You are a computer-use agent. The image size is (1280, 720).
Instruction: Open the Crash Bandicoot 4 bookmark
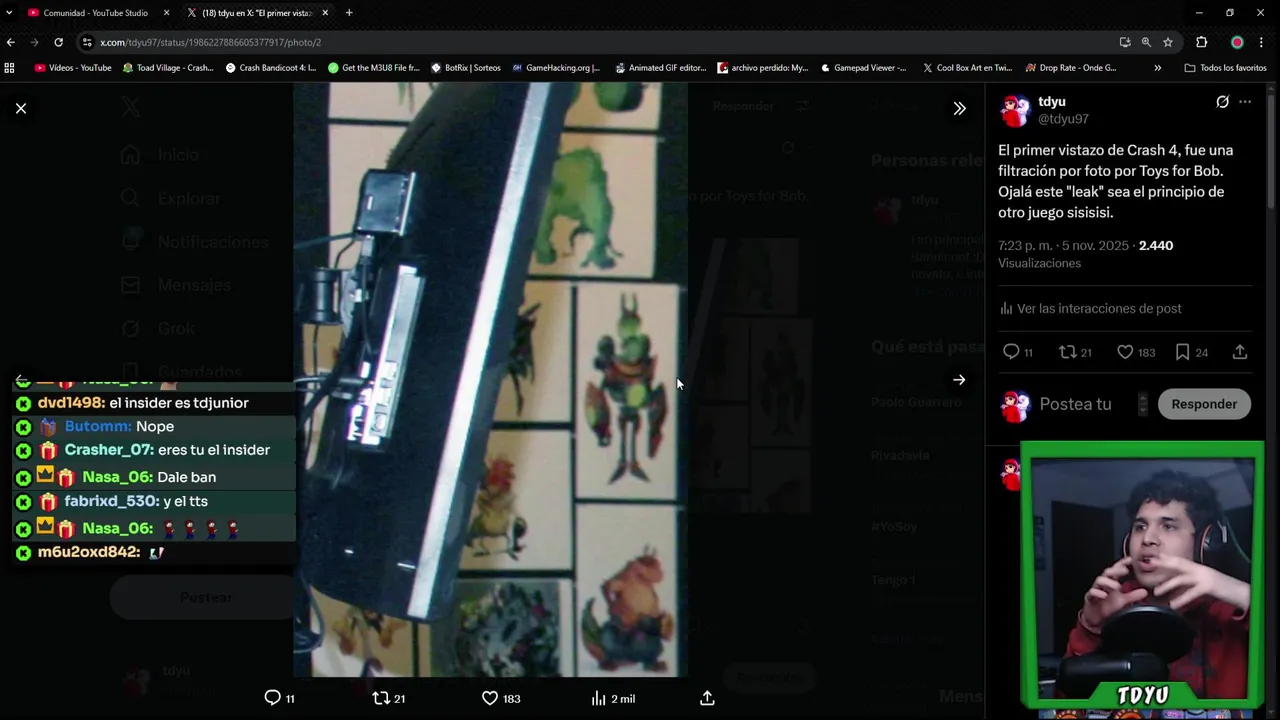pos(271,68)
